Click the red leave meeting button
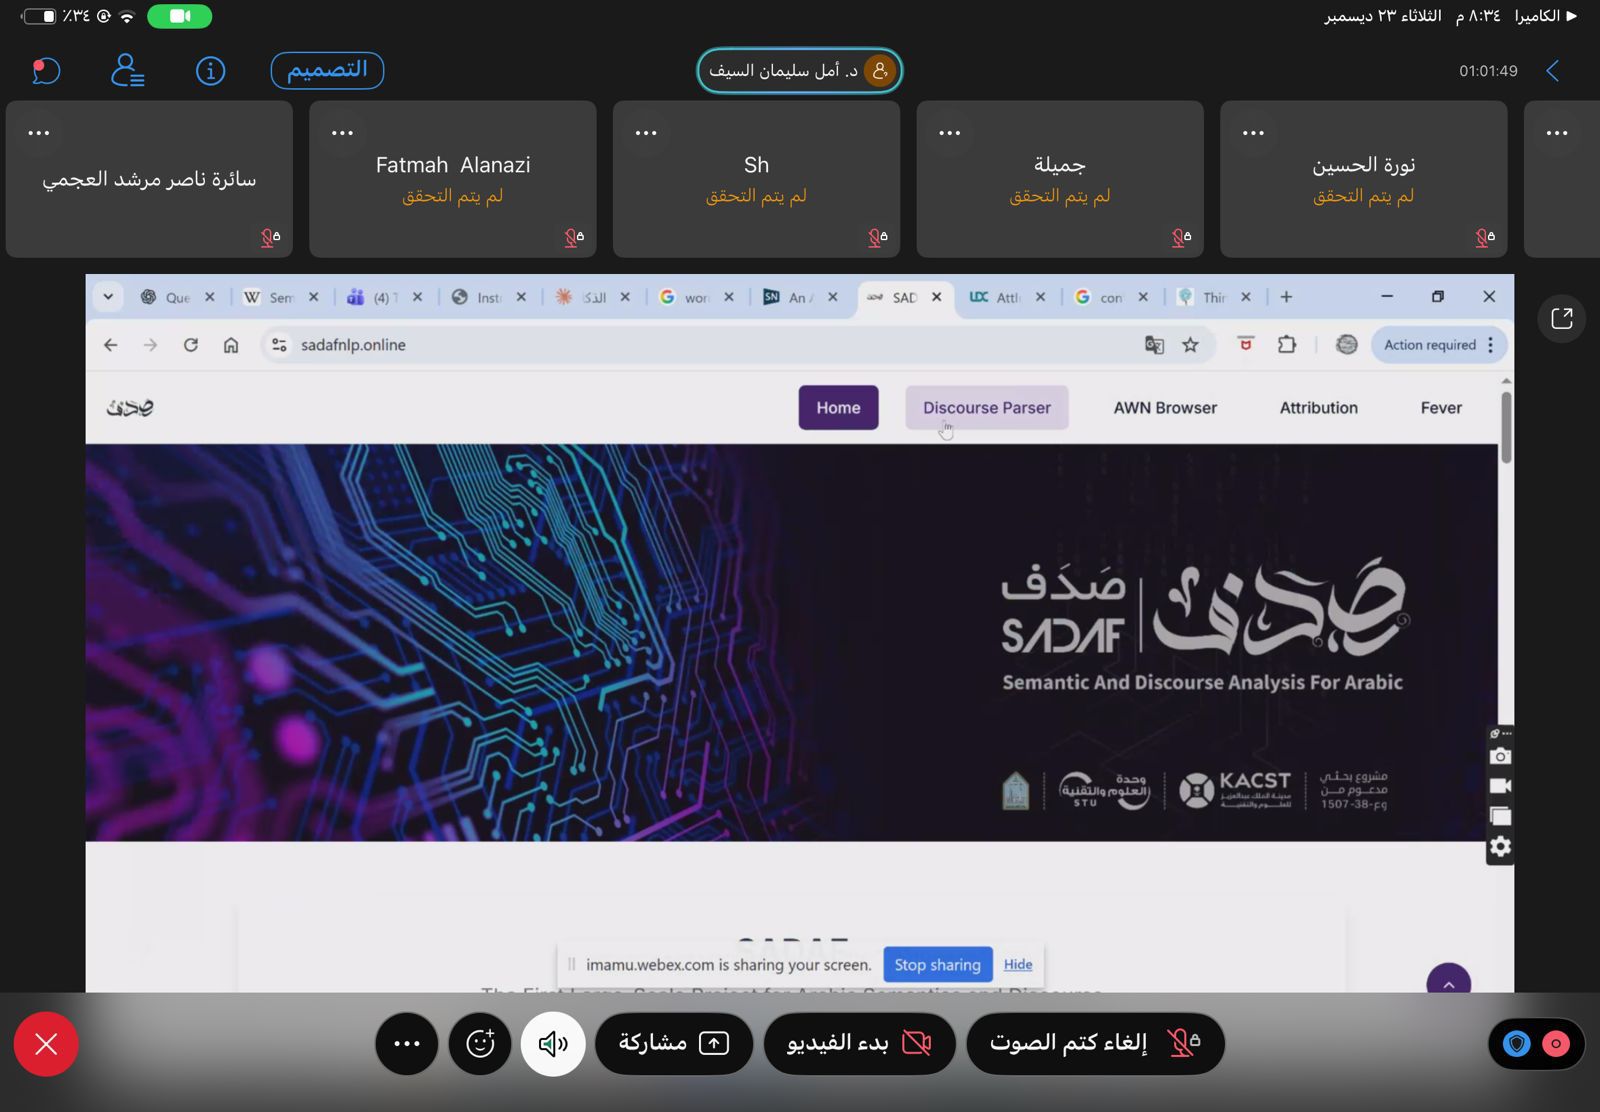Viewport: 1600px width, 1112px height. (46, 1044)
